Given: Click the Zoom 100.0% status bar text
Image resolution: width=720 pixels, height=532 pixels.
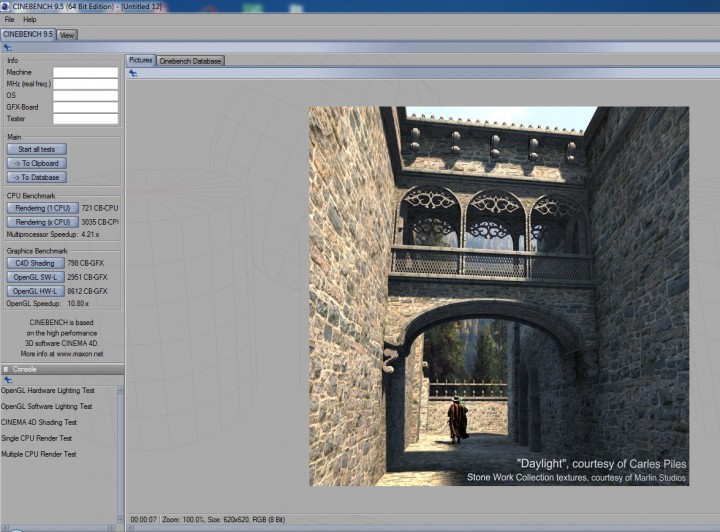Looking at the screenshot, I should (183, 520).
